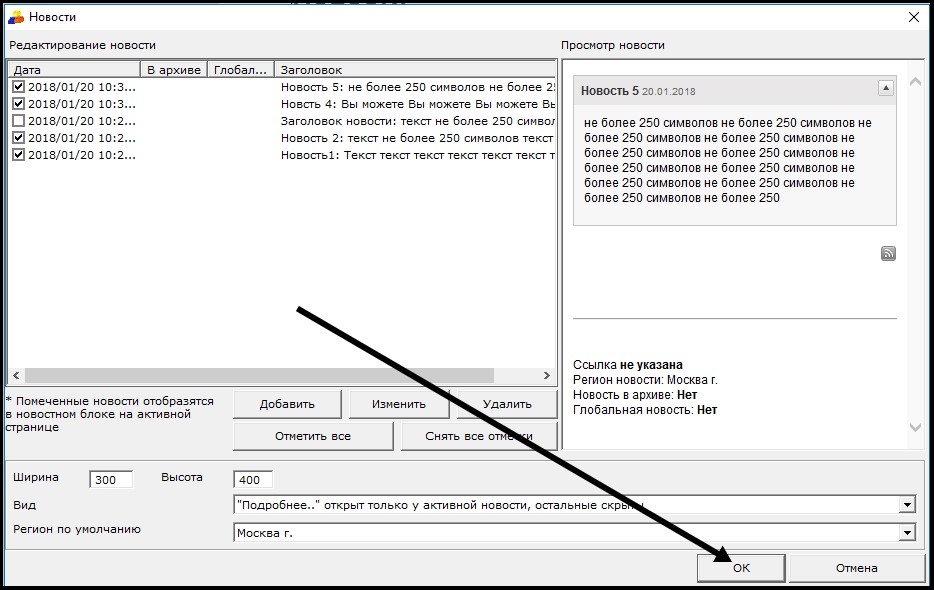
Task: Click the Отмена button
Action: [856, 568]
